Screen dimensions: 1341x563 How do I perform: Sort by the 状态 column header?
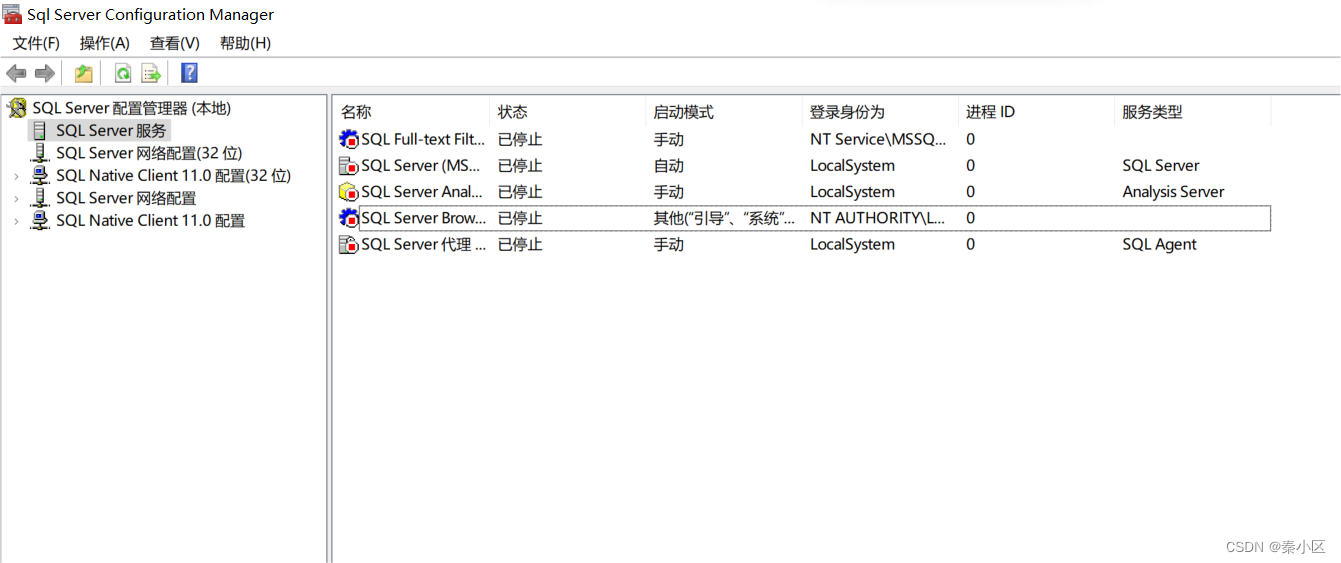tap(568, 112)
